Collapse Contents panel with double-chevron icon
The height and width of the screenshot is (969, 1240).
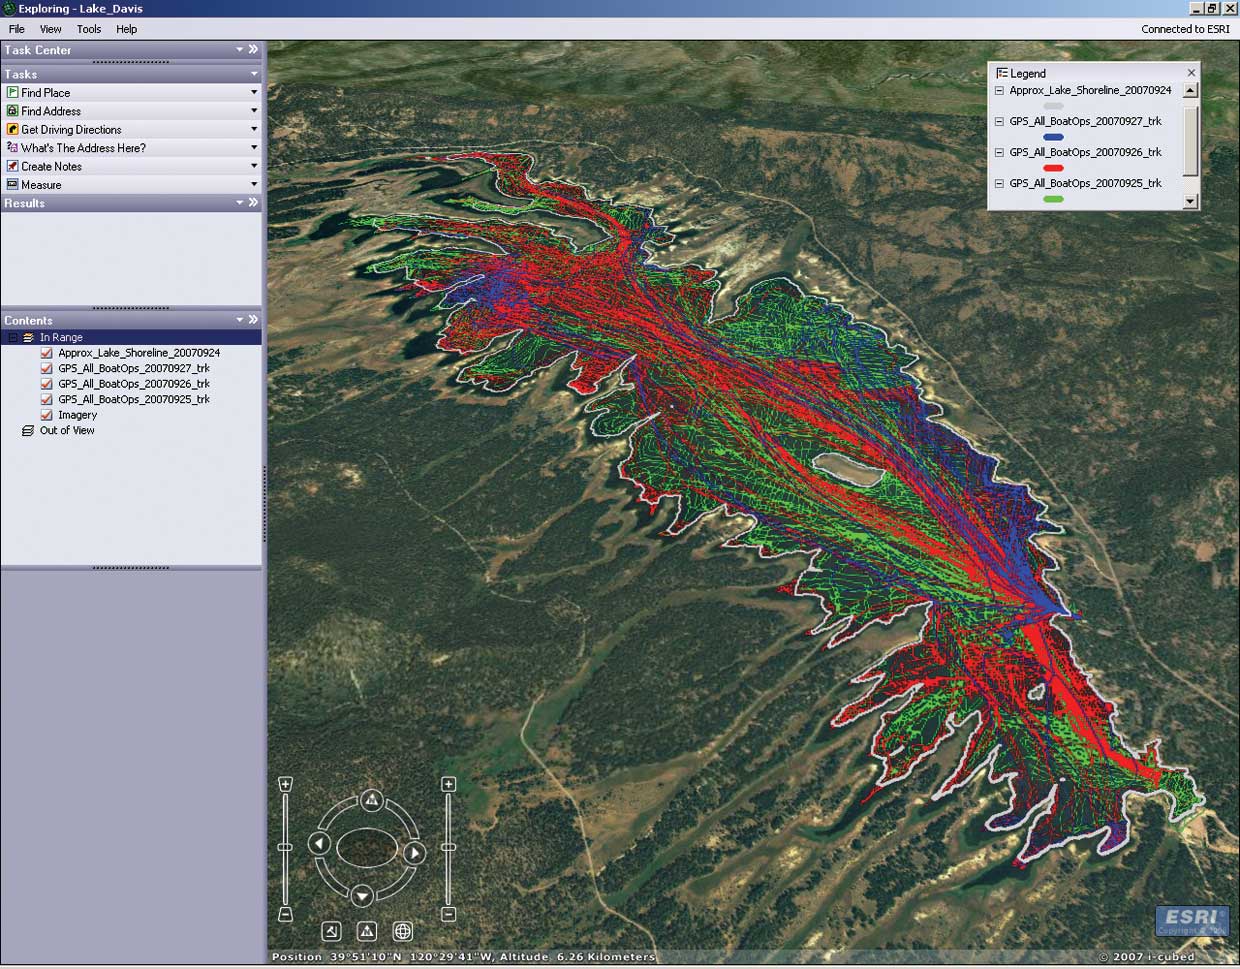[253, 320]
